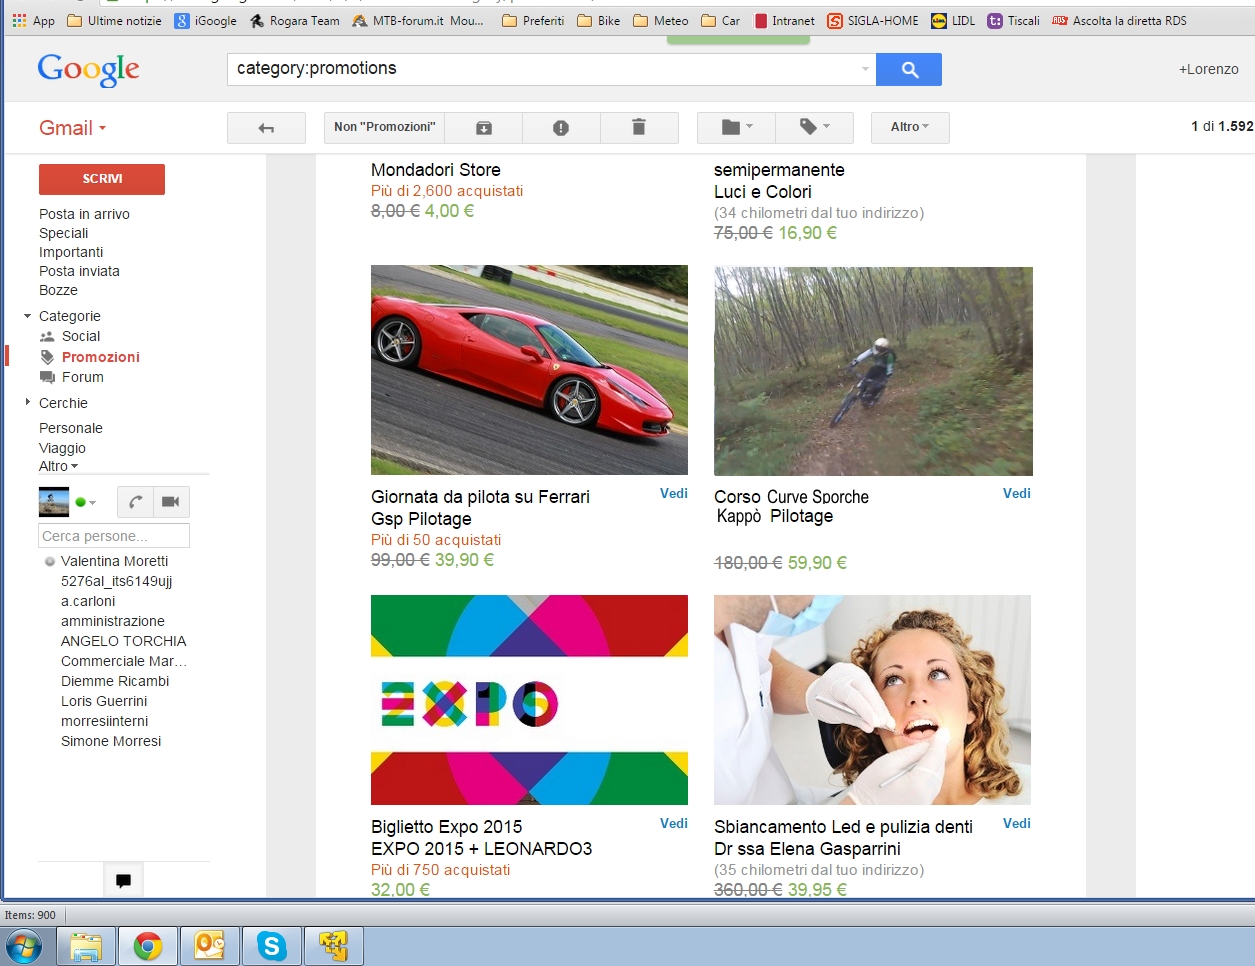This screenshot has width=1255, height=966.
Task: Click Vedi link for Ferrari offer
Action: pos(674,493)
